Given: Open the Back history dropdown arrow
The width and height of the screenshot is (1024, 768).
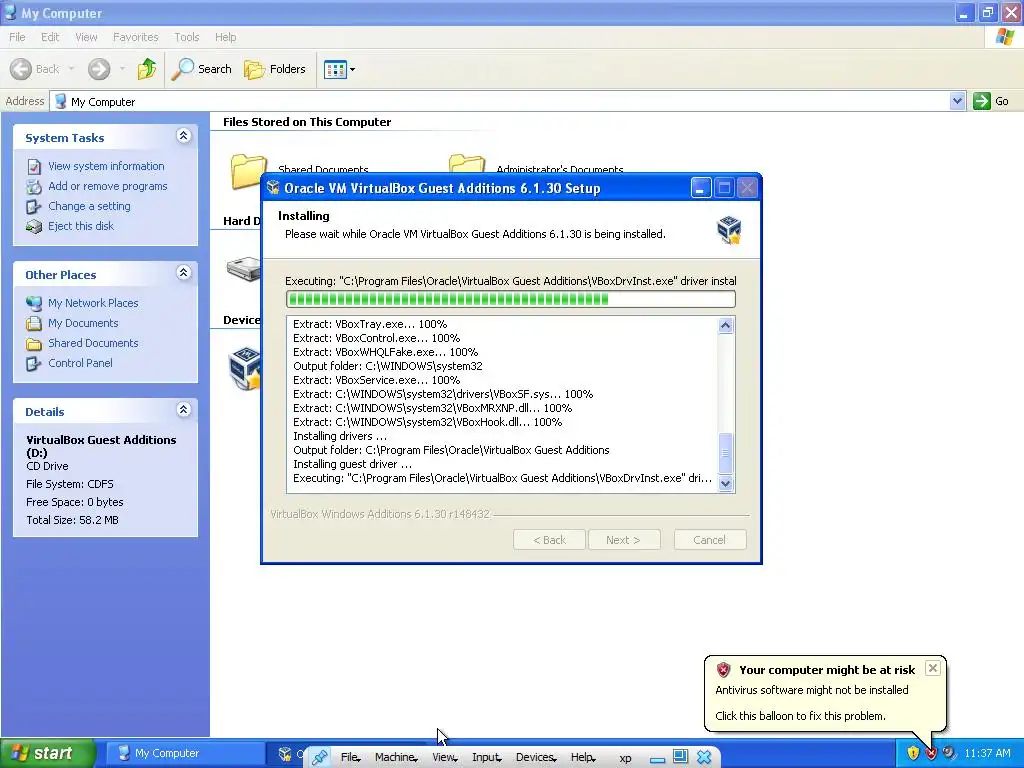Looking at the screenshot, I should [x=71, y=69].
